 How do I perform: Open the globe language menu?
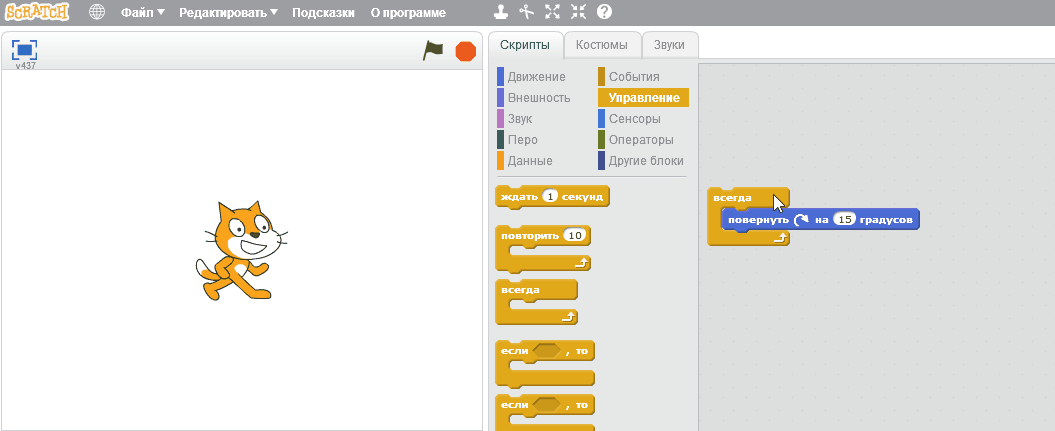[x=97, y=13]
